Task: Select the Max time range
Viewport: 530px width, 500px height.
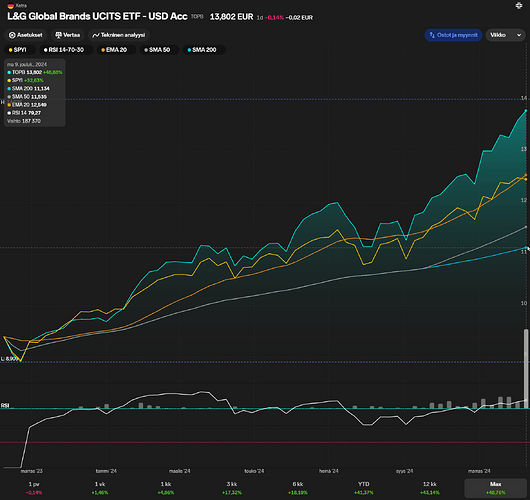Action: tap(496, 488)
